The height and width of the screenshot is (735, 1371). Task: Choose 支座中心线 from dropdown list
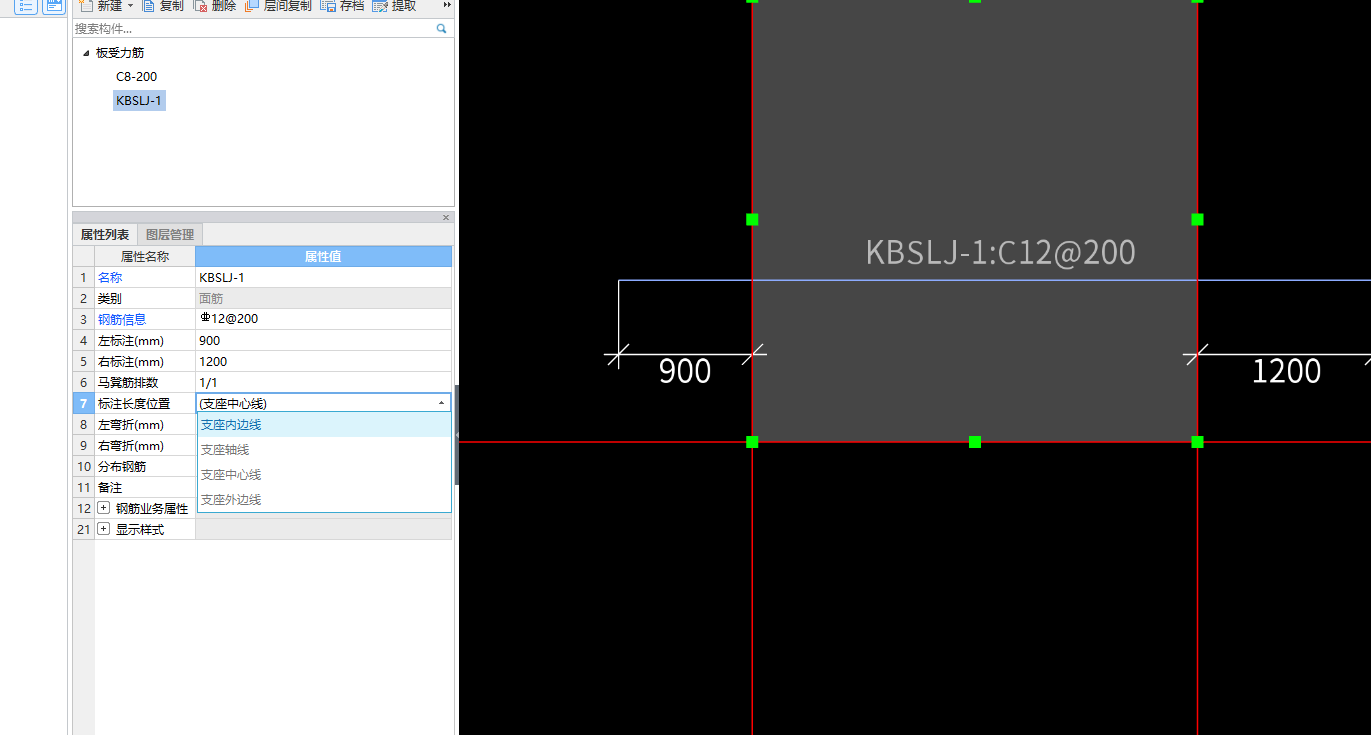coord(324,475)
